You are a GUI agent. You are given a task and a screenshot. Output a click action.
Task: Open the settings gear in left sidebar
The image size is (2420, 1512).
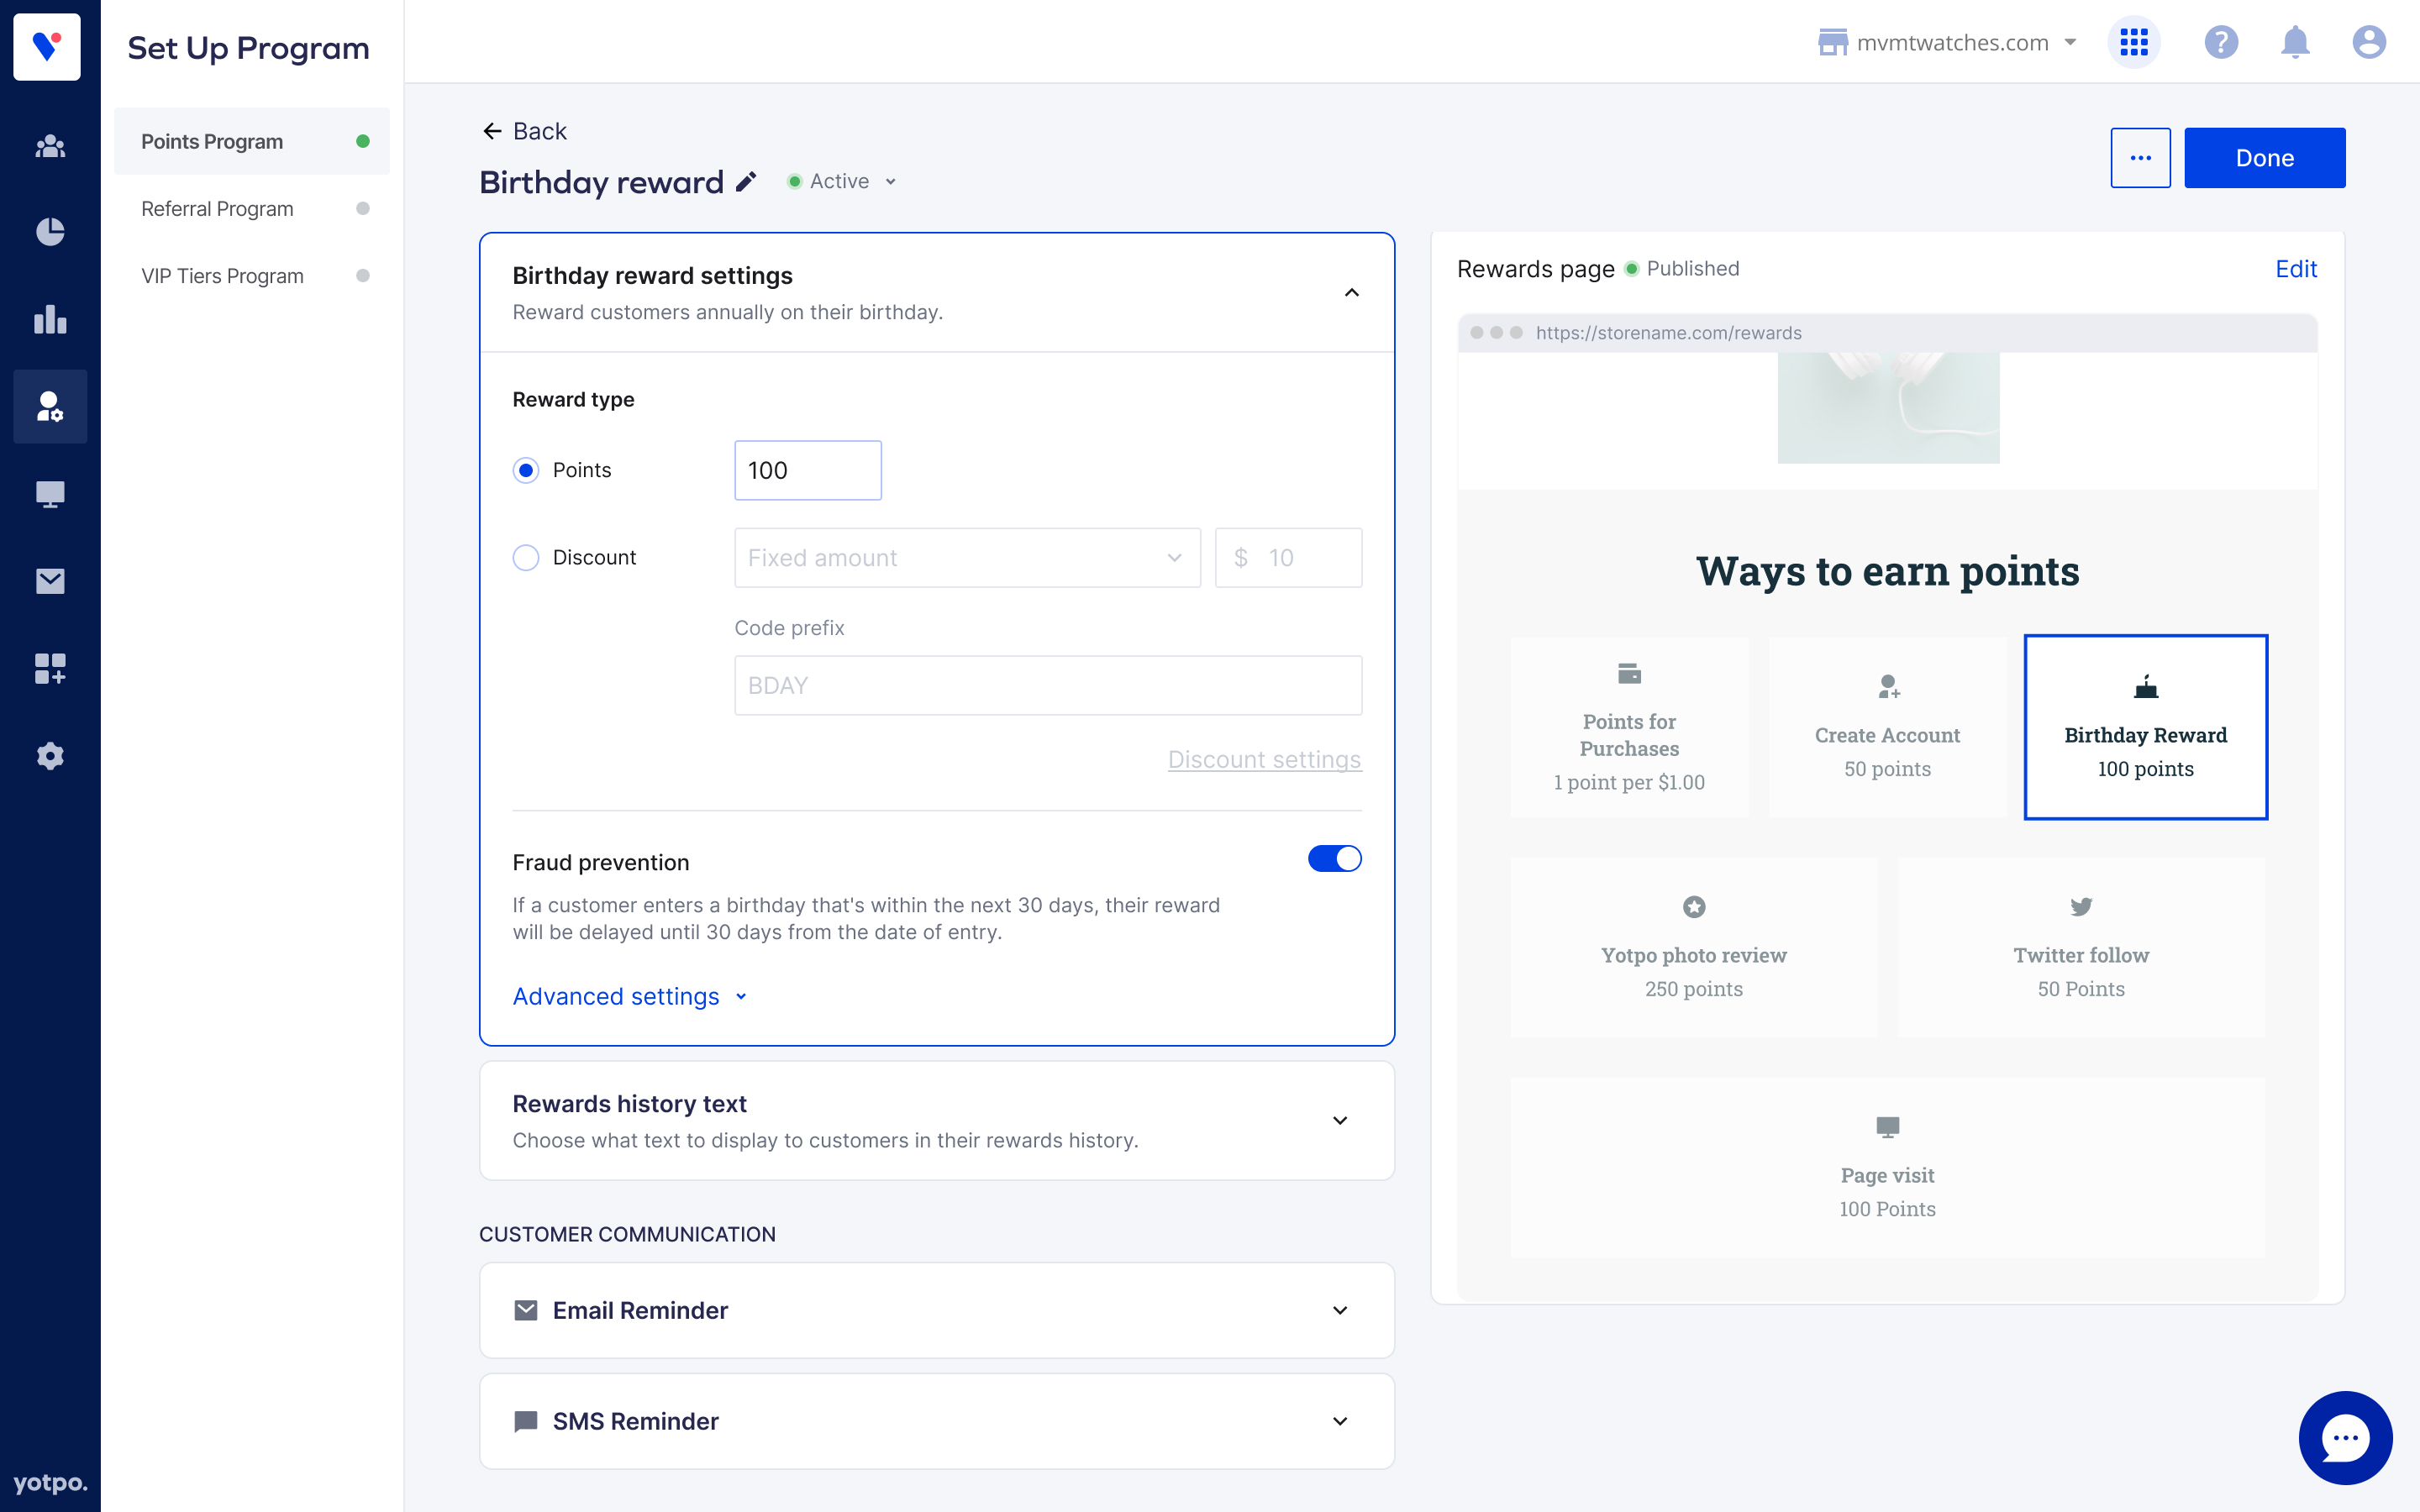50,756
